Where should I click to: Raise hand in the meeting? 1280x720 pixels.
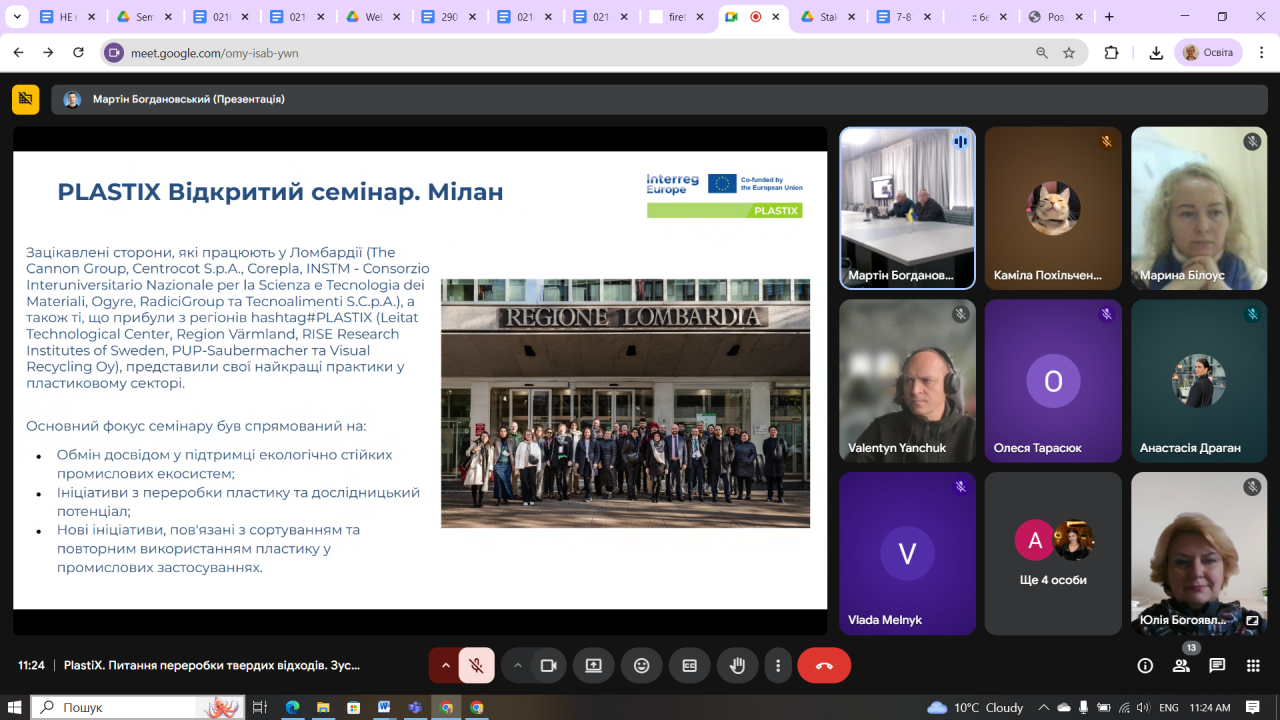point(737,666)
